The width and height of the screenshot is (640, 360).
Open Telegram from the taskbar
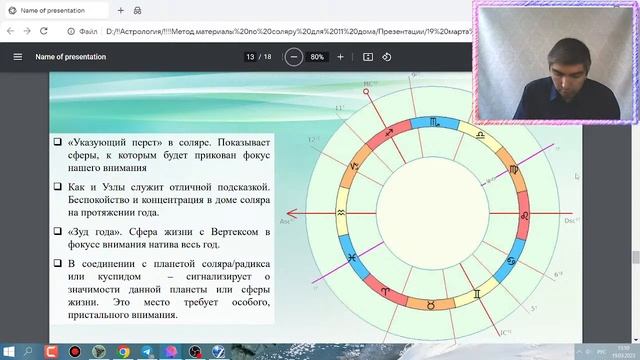(147, 351)
